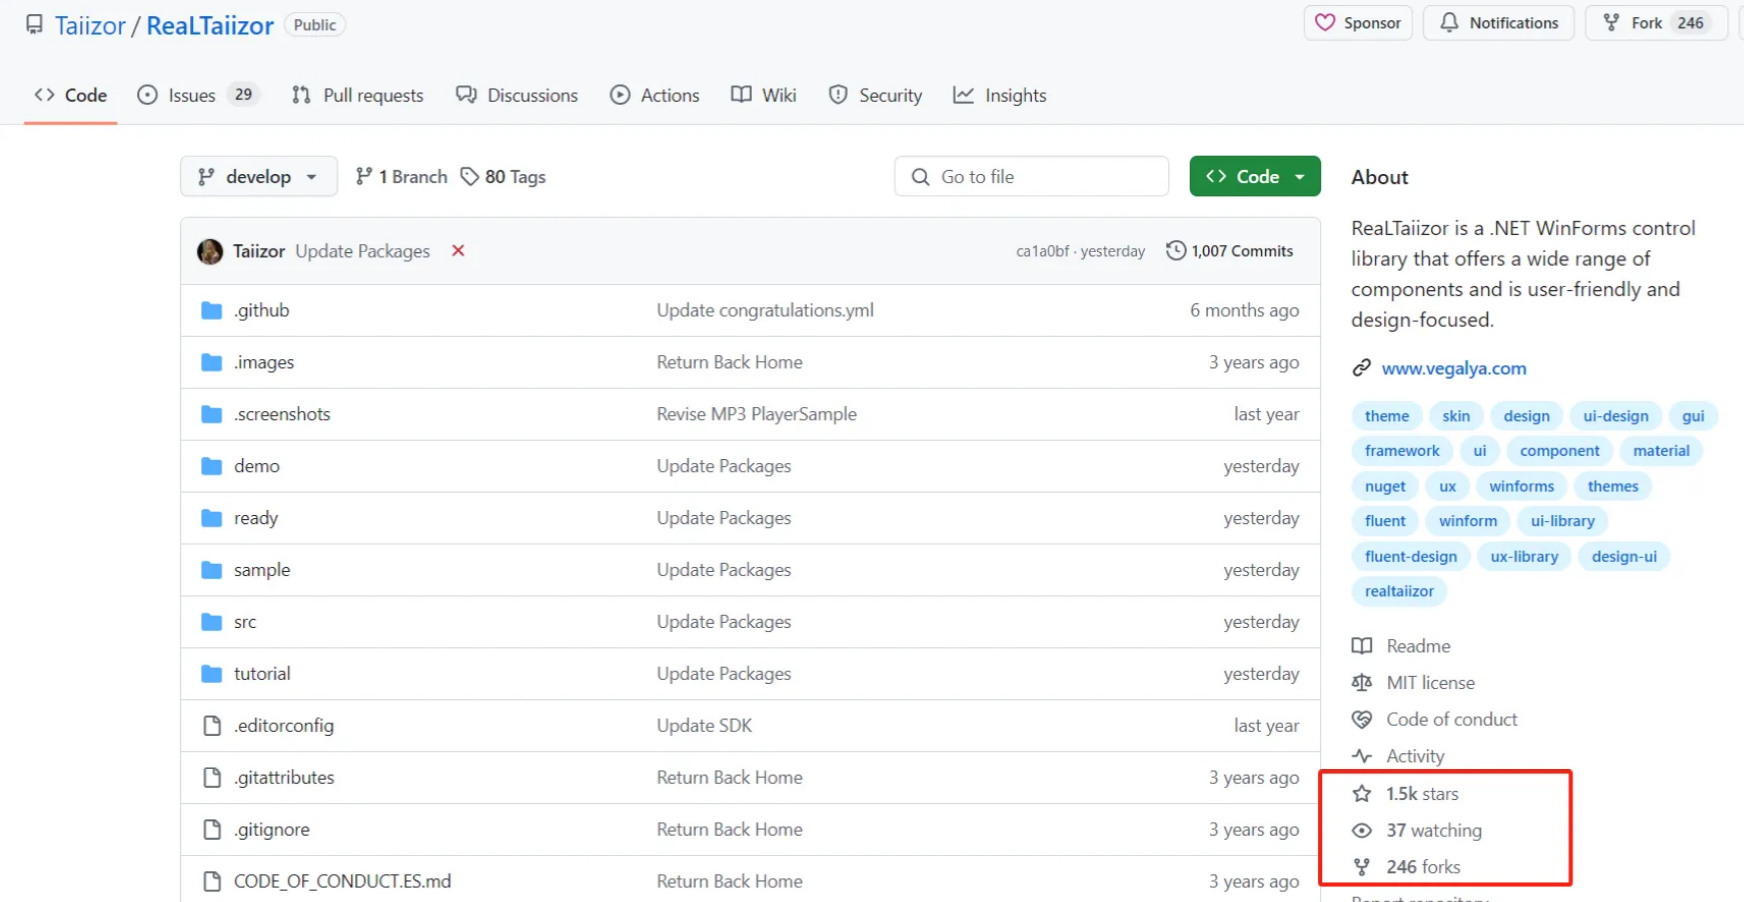Select the winforms topic tag
Screen dimensions: 1744x902
tap(1521, 487)
